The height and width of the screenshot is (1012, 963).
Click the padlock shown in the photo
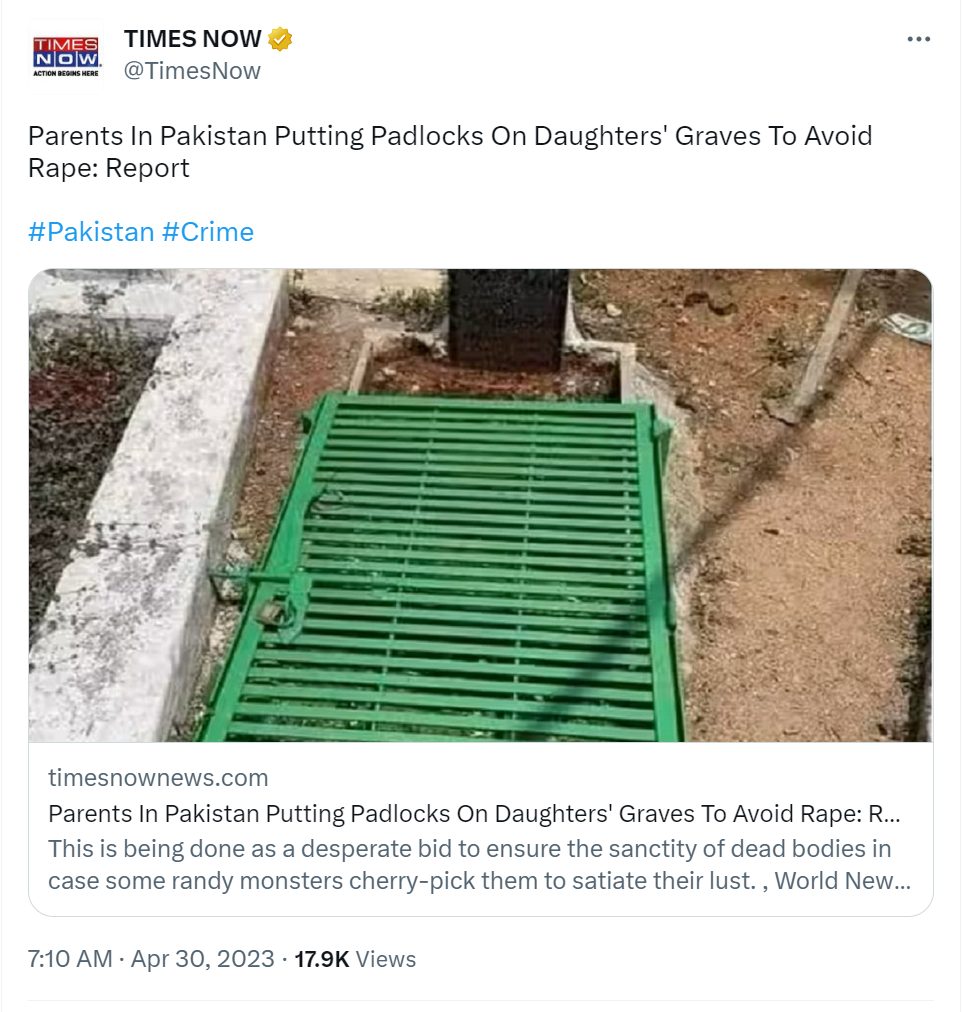pos(272,609)
